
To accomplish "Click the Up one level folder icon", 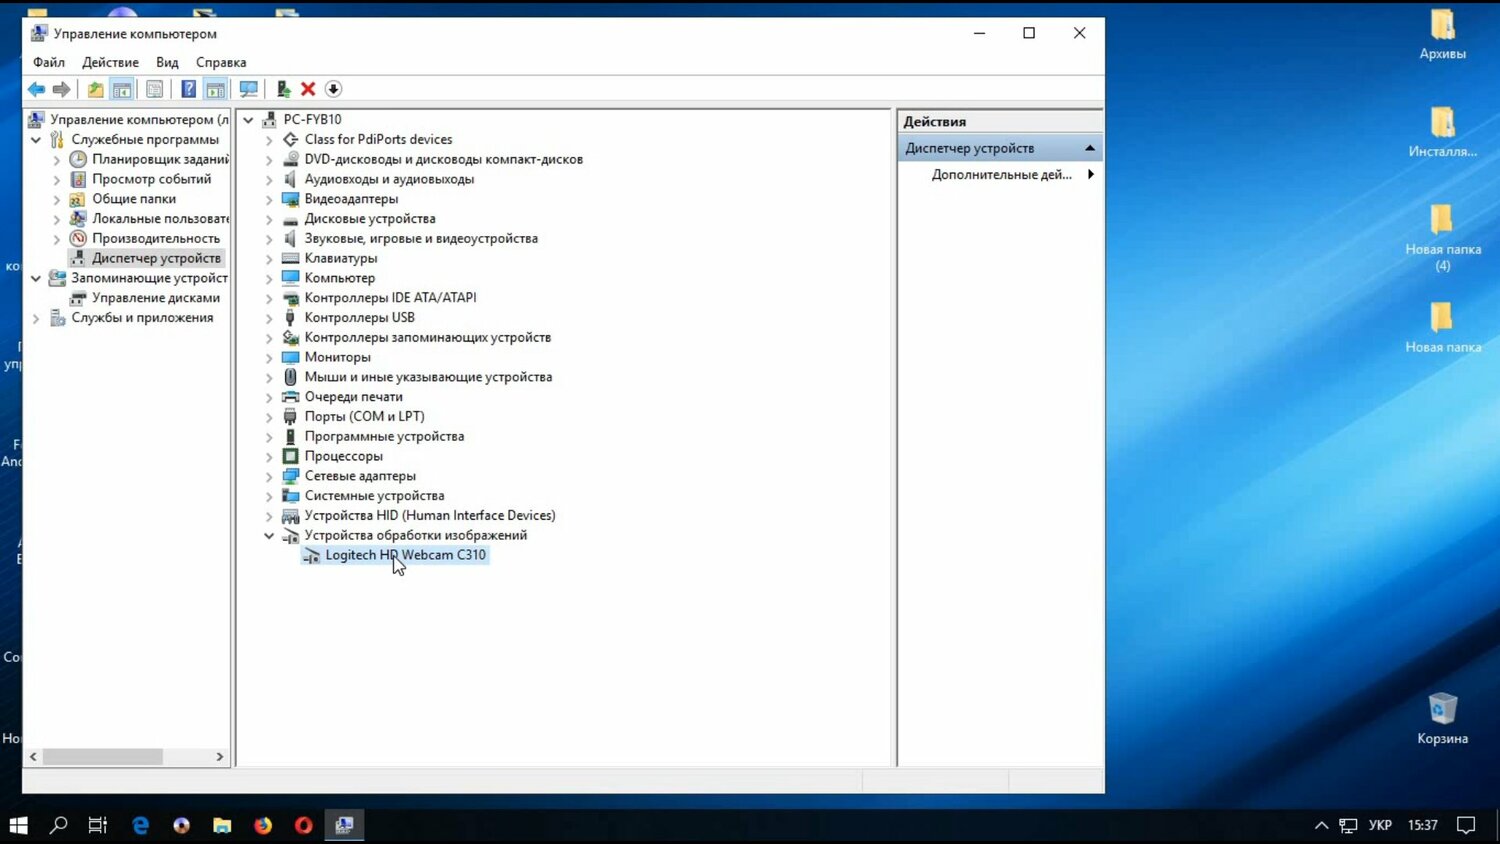I will click(x=95, y=89).
